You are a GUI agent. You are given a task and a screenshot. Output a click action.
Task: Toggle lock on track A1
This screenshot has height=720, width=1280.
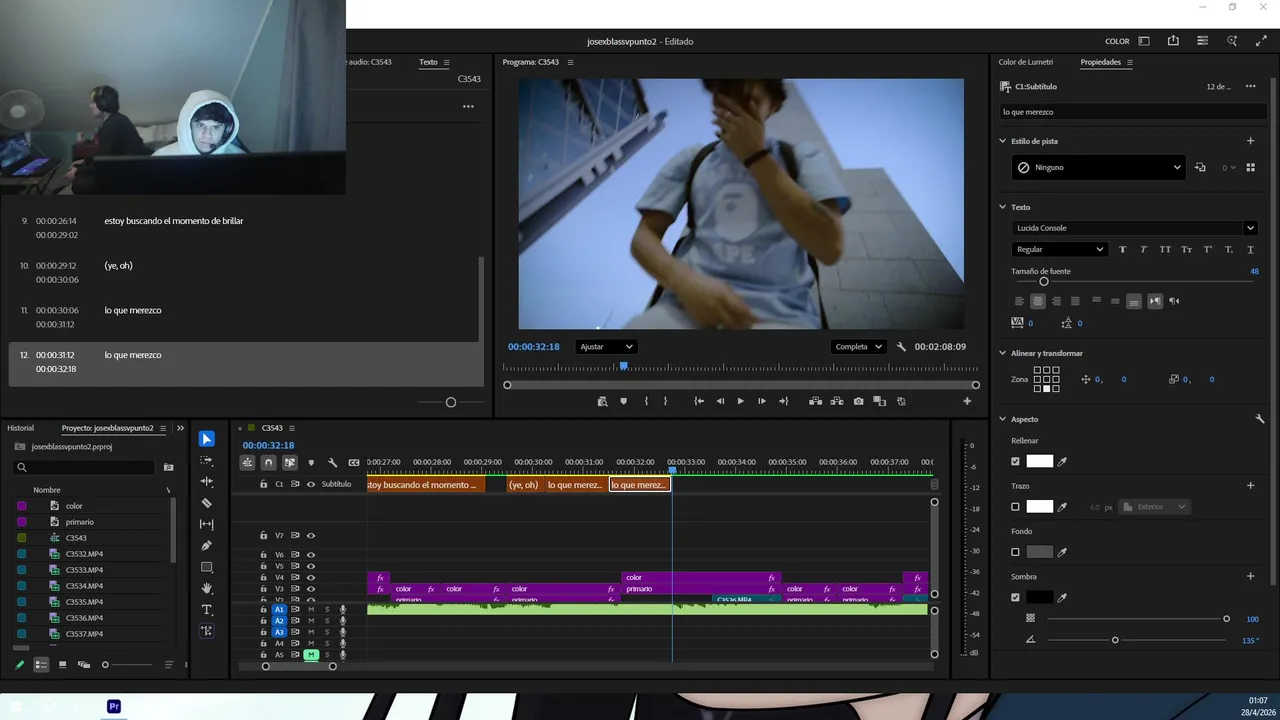pyautogui.click(x=264, y=609)
